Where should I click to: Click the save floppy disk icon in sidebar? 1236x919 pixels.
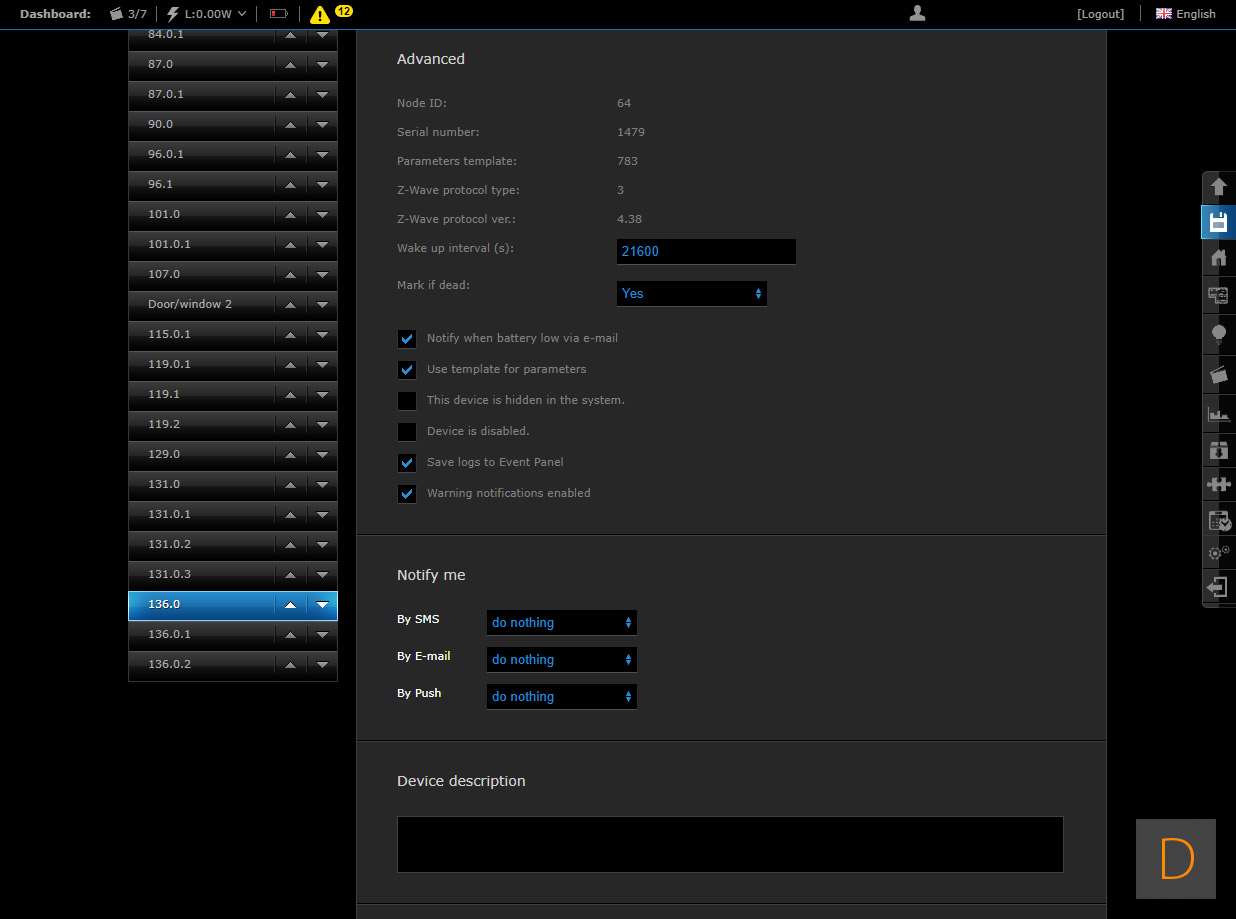(x=1218, y=222)
